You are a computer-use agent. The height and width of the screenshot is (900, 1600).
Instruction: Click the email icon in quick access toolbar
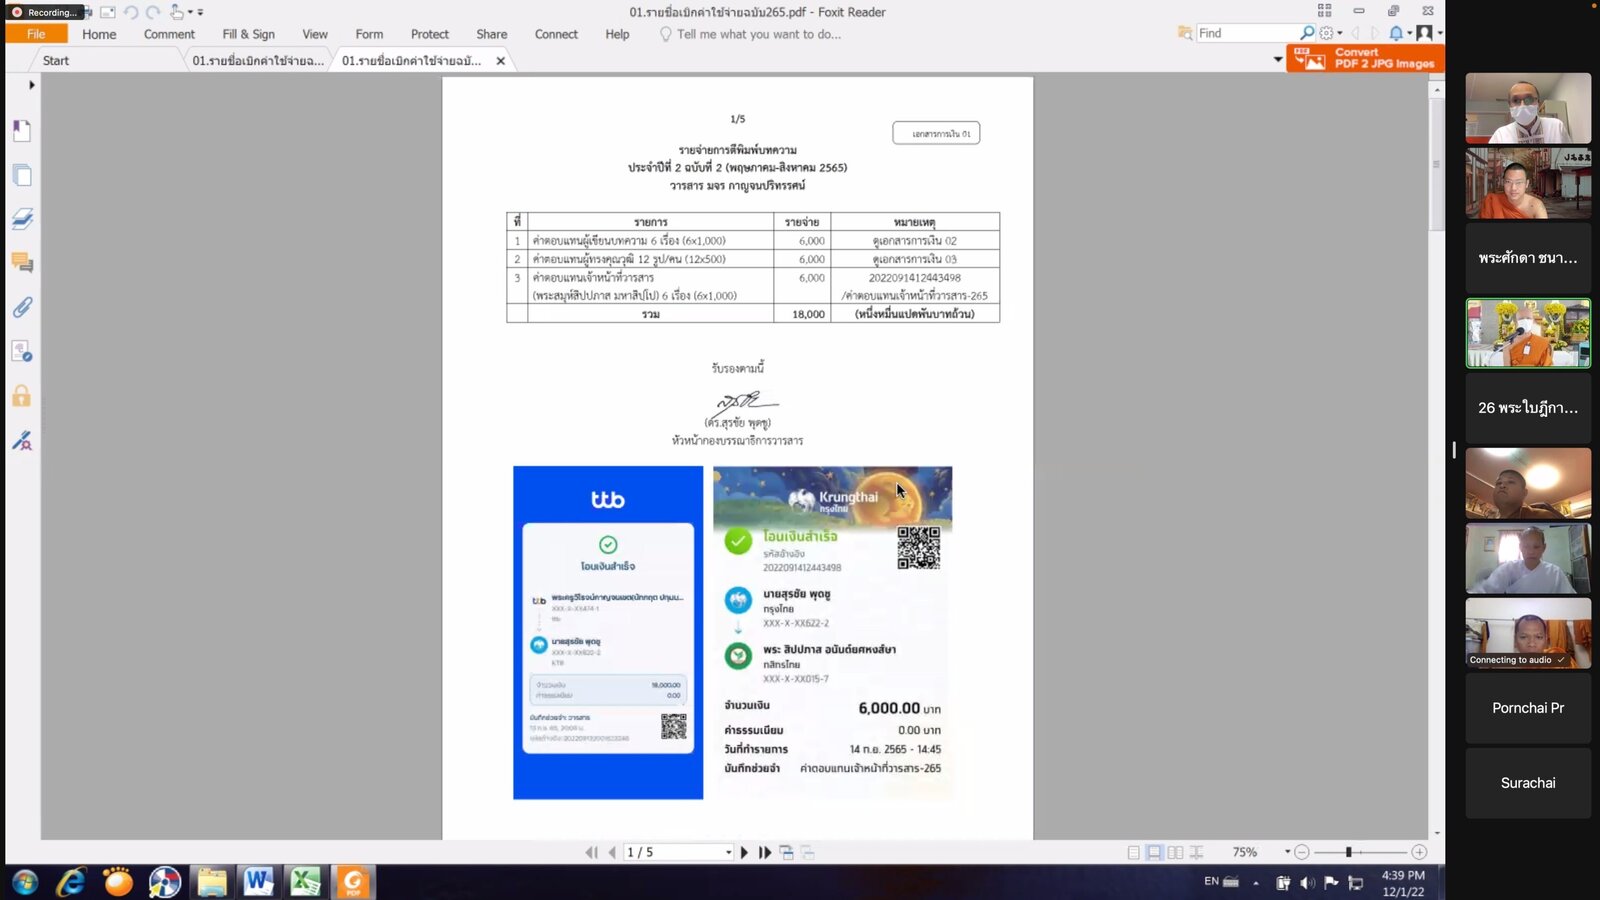[x=108, y=12]
